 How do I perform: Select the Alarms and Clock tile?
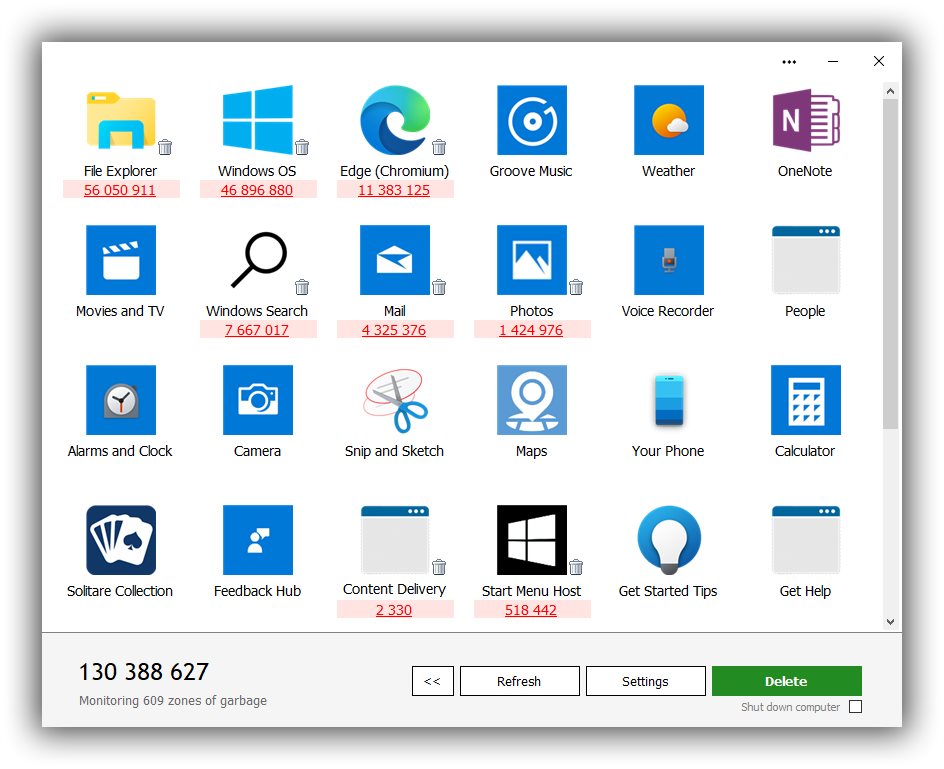pyautogui.click(x=121, y=400)
